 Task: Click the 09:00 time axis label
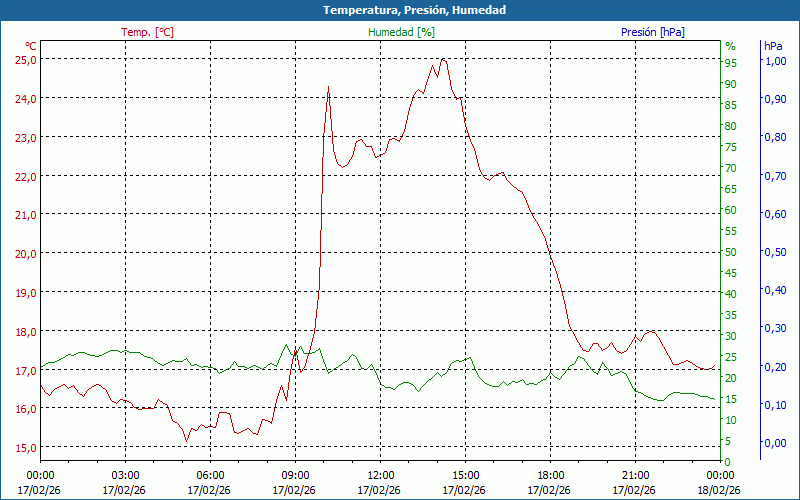coord(295,475)
